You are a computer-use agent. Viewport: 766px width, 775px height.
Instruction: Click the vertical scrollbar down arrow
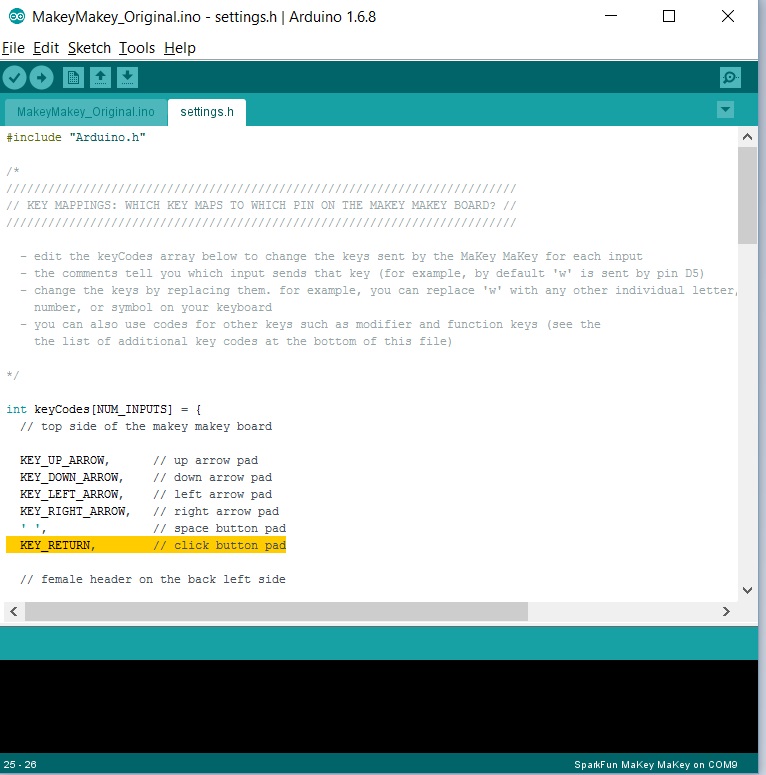tap(747, 590)
